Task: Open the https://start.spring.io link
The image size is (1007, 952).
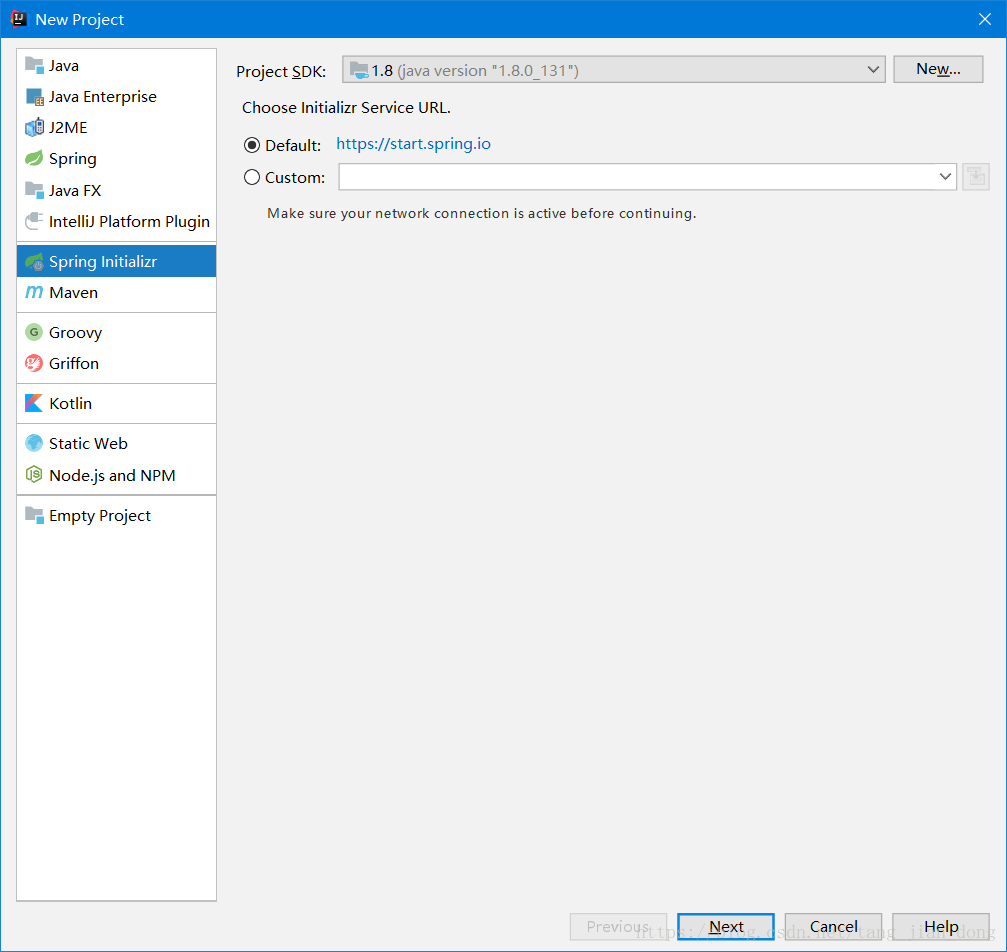Action: pos(414,144)
